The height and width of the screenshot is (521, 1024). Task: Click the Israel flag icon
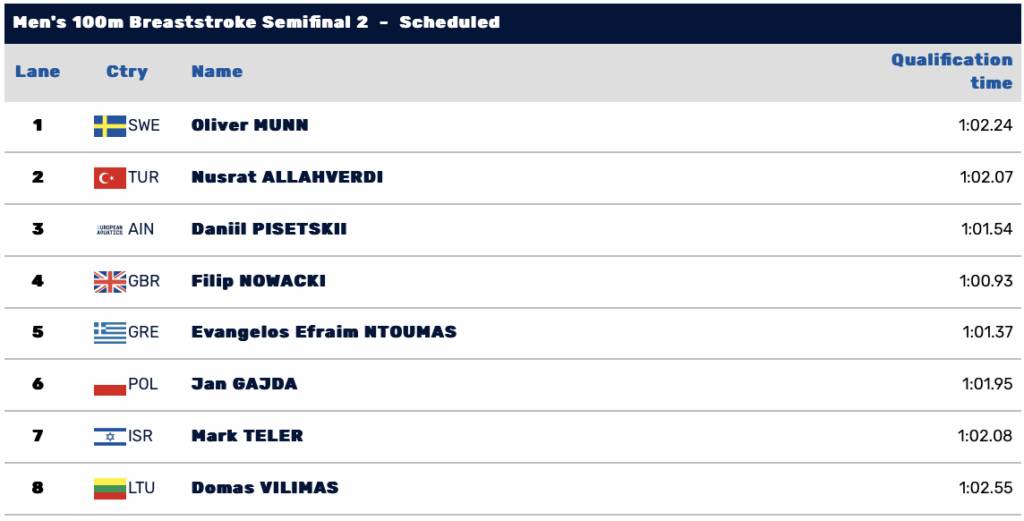click(110, 436)
